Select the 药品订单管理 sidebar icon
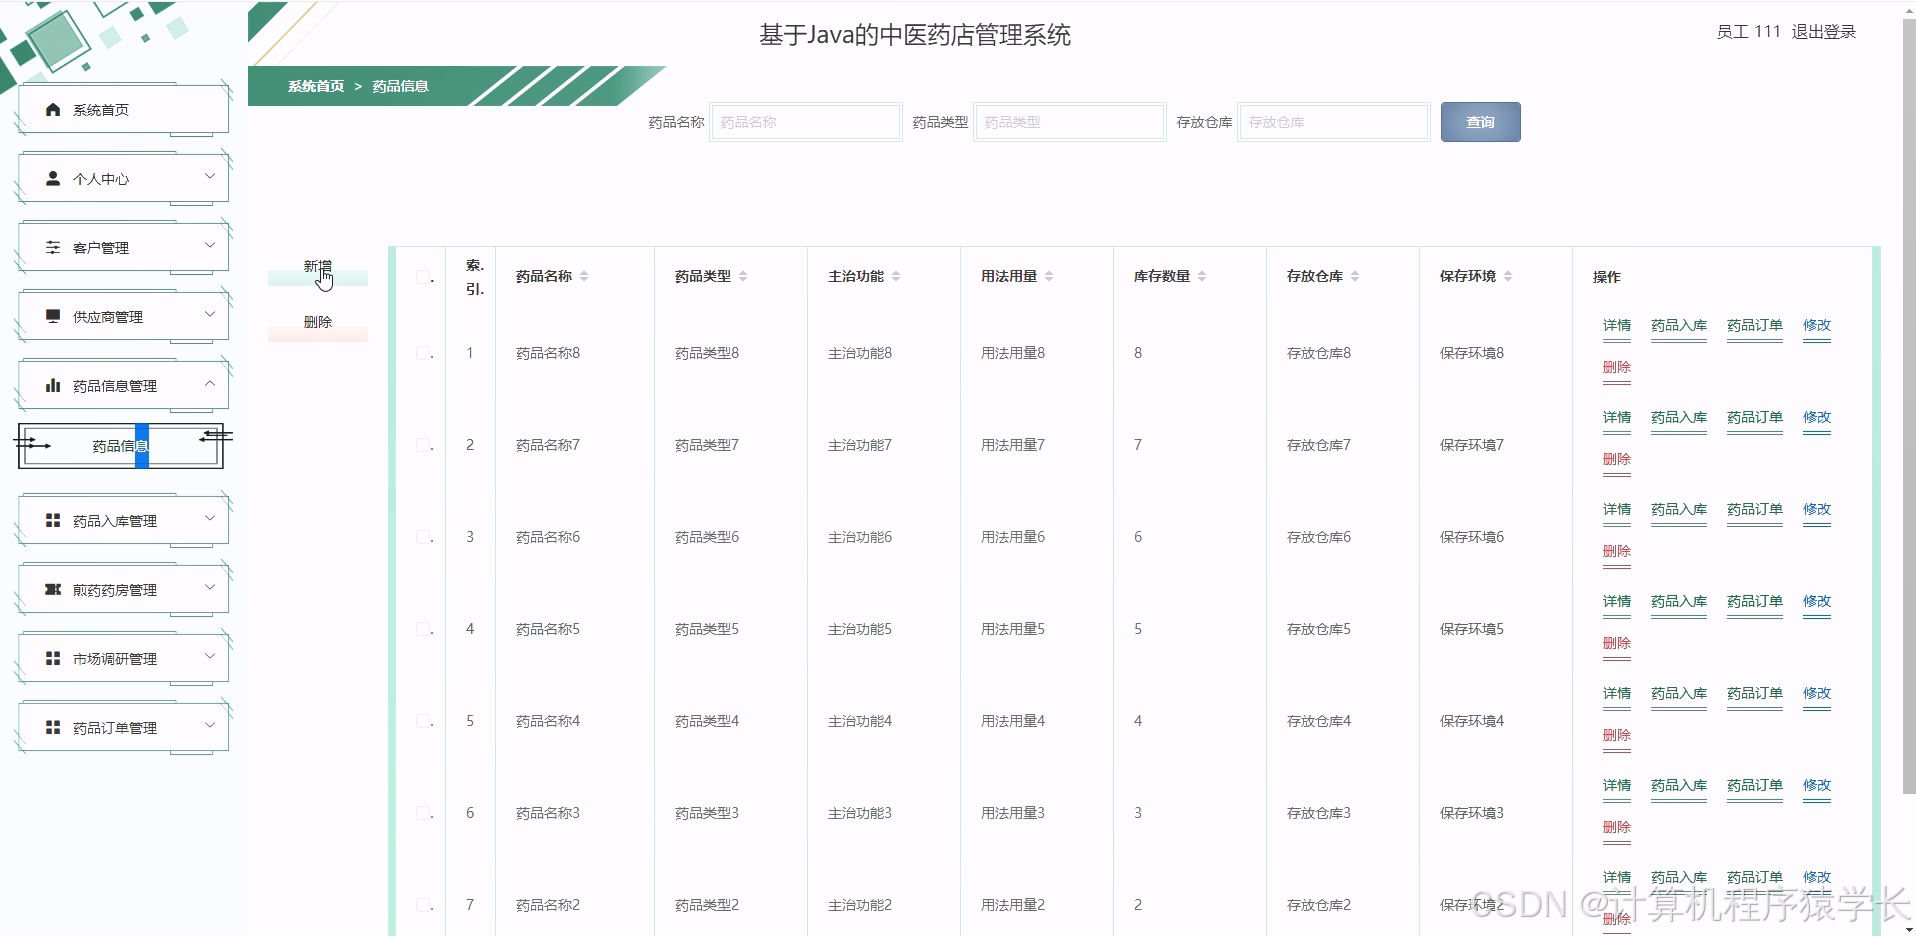1916x936 pixels. coord(52,727)
